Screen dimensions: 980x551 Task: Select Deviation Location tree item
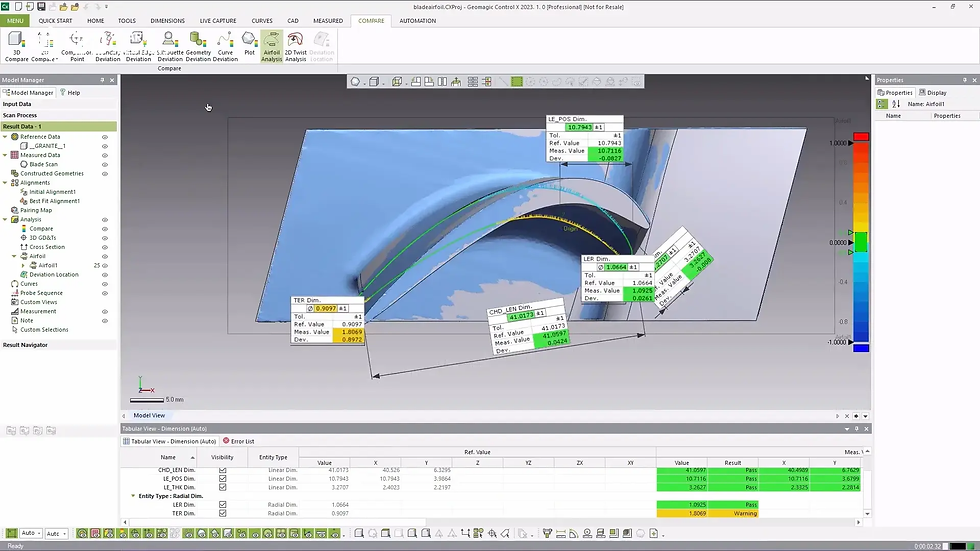[x=54, y=274]
